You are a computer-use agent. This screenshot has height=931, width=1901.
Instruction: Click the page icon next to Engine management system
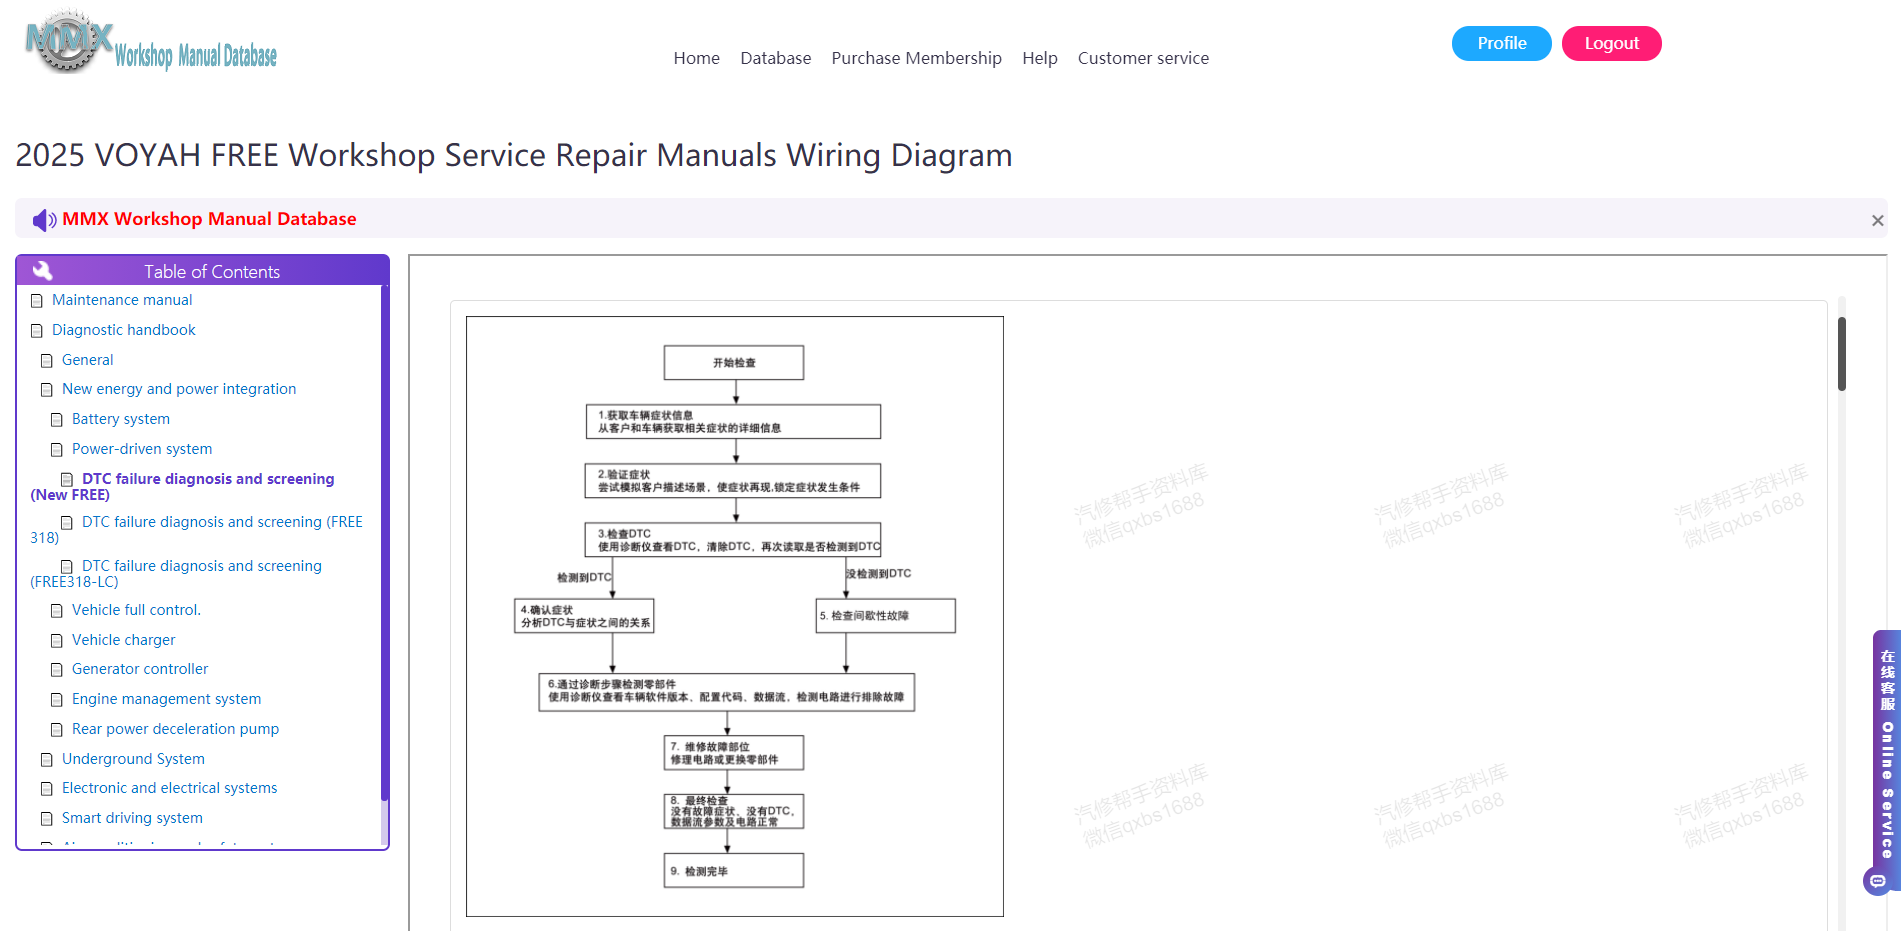57,700
